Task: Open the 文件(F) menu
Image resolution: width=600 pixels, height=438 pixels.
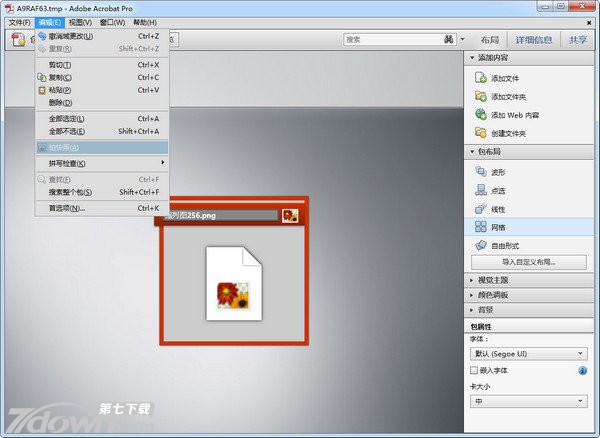Action: pos(20,23)
